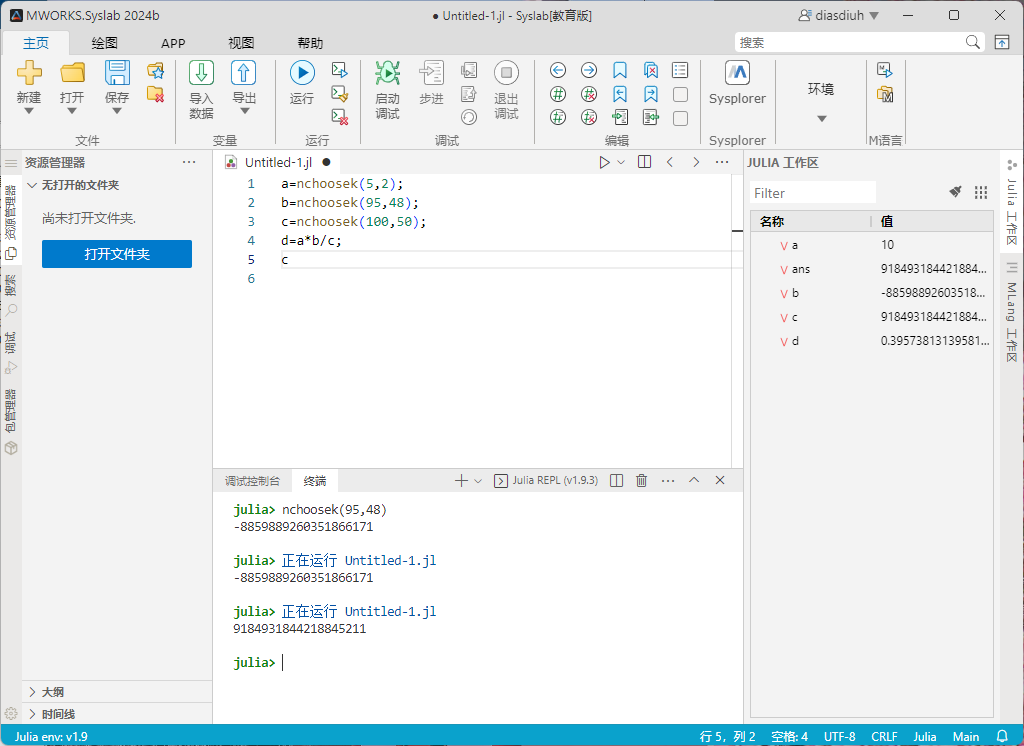
Task: Click the trash icon to kill terminal
Action: [x=641, y=480]
